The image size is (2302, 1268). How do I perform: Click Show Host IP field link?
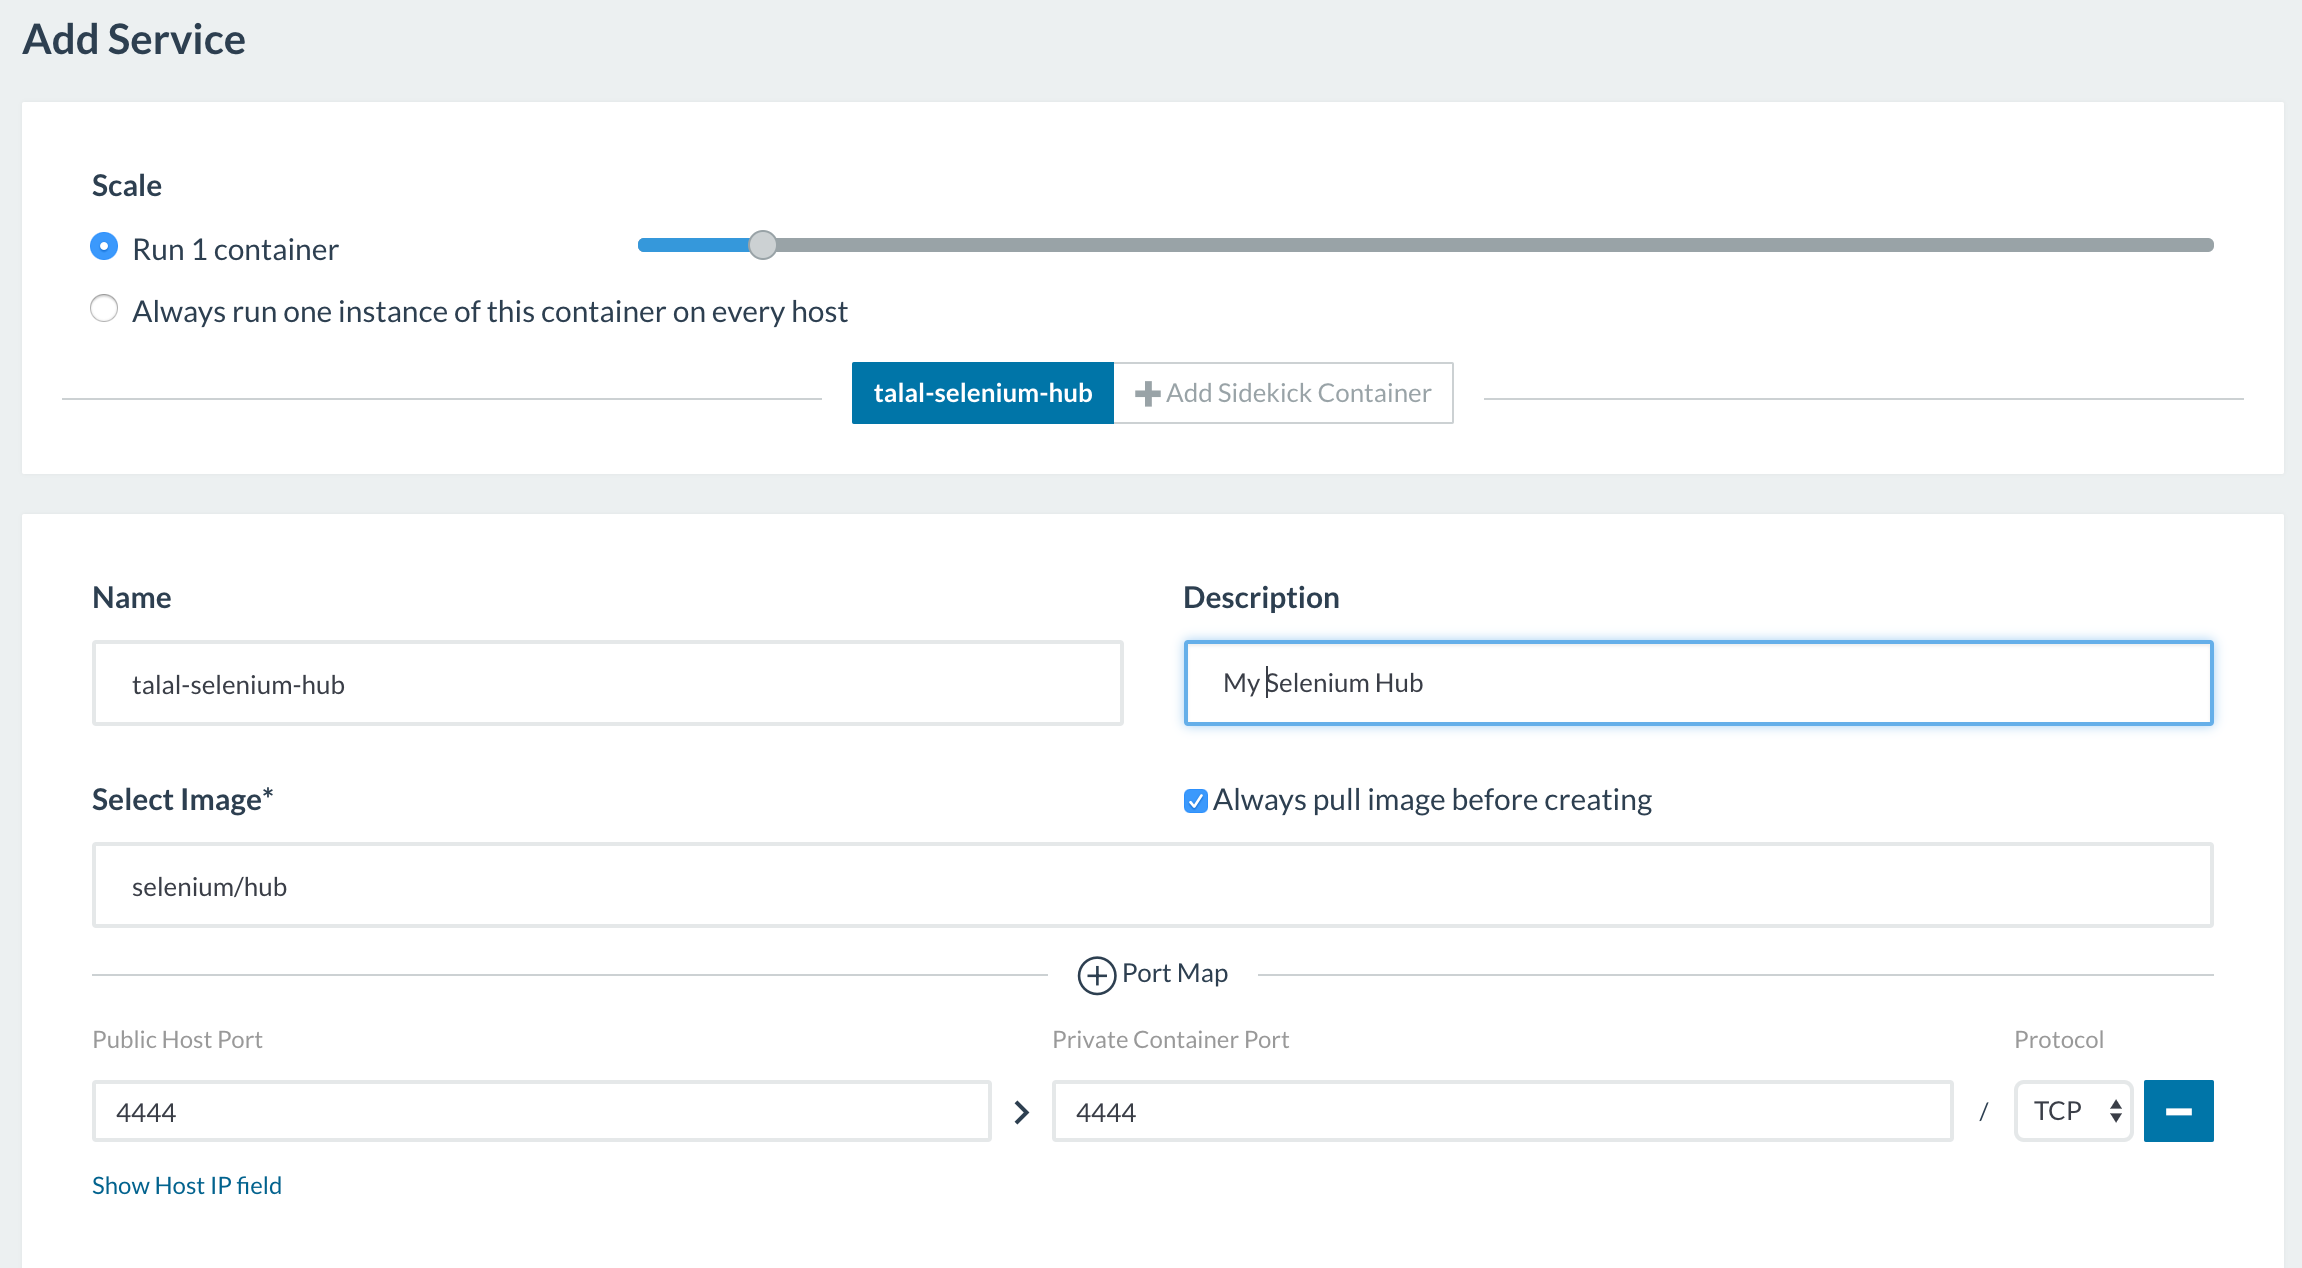coord(187,1185)
